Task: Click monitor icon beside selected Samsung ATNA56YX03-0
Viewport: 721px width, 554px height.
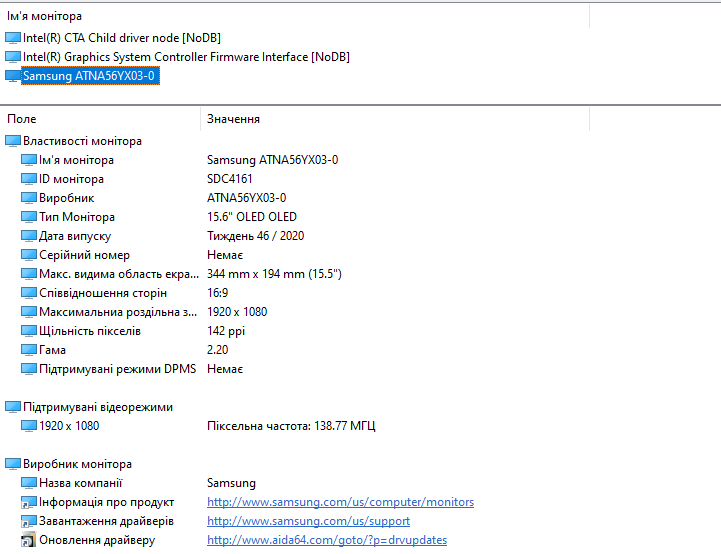Action: pos(13,76)
